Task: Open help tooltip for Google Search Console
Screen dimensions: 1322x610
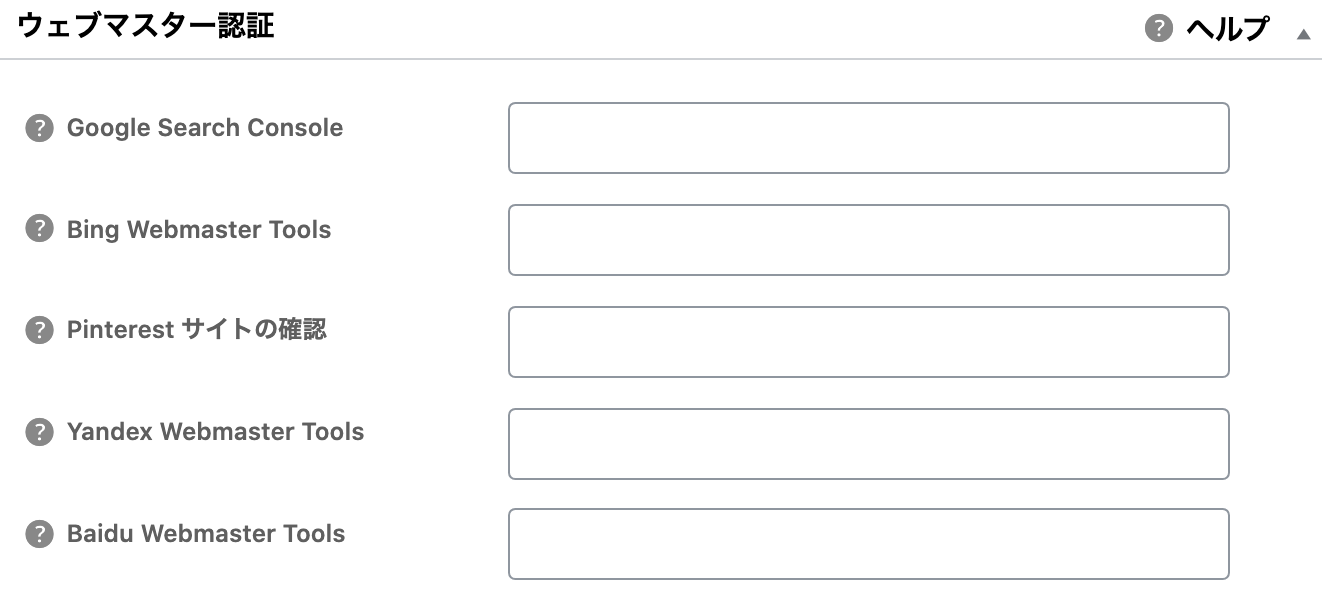Action: point(39,128)
